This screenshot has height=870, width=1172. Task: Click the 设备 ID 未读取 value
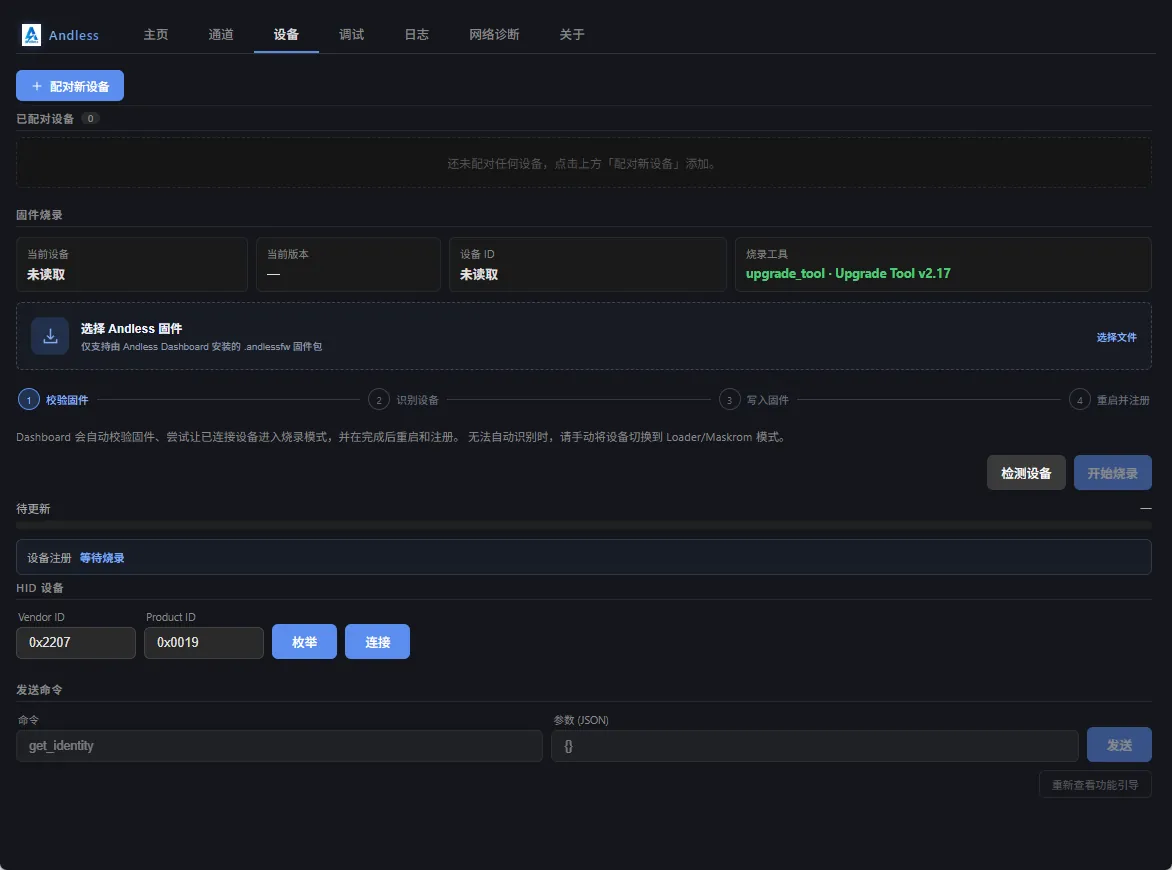click(479, 274)
